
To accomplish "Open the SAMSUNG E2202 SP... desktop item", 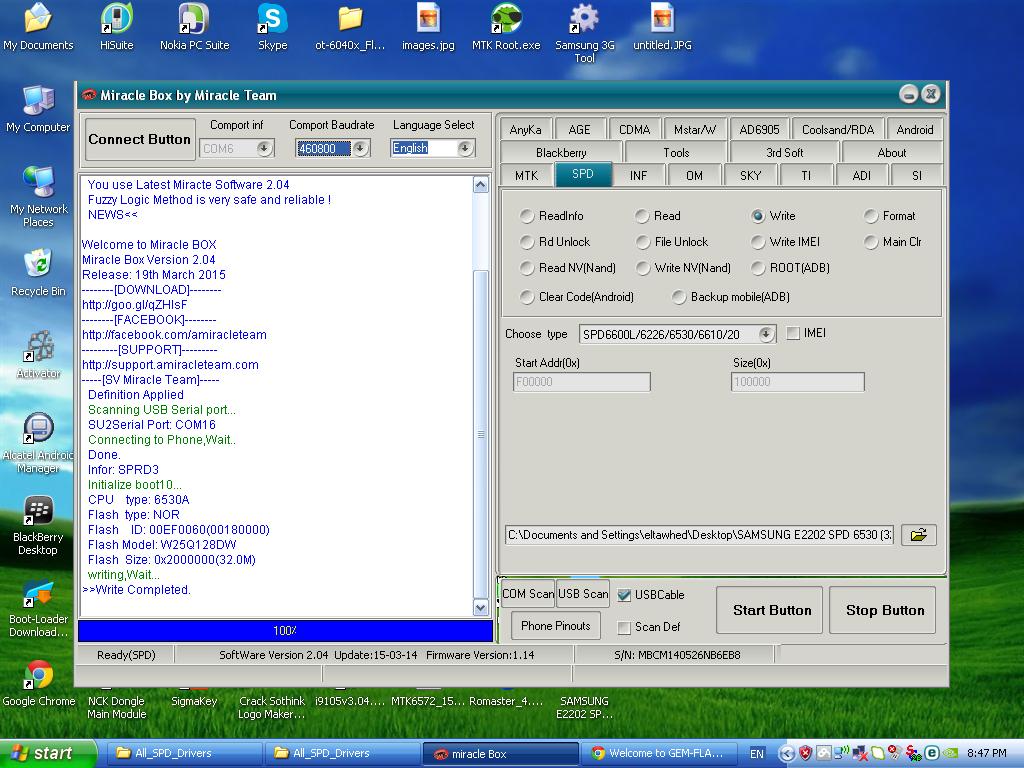I will coord(584,707).
